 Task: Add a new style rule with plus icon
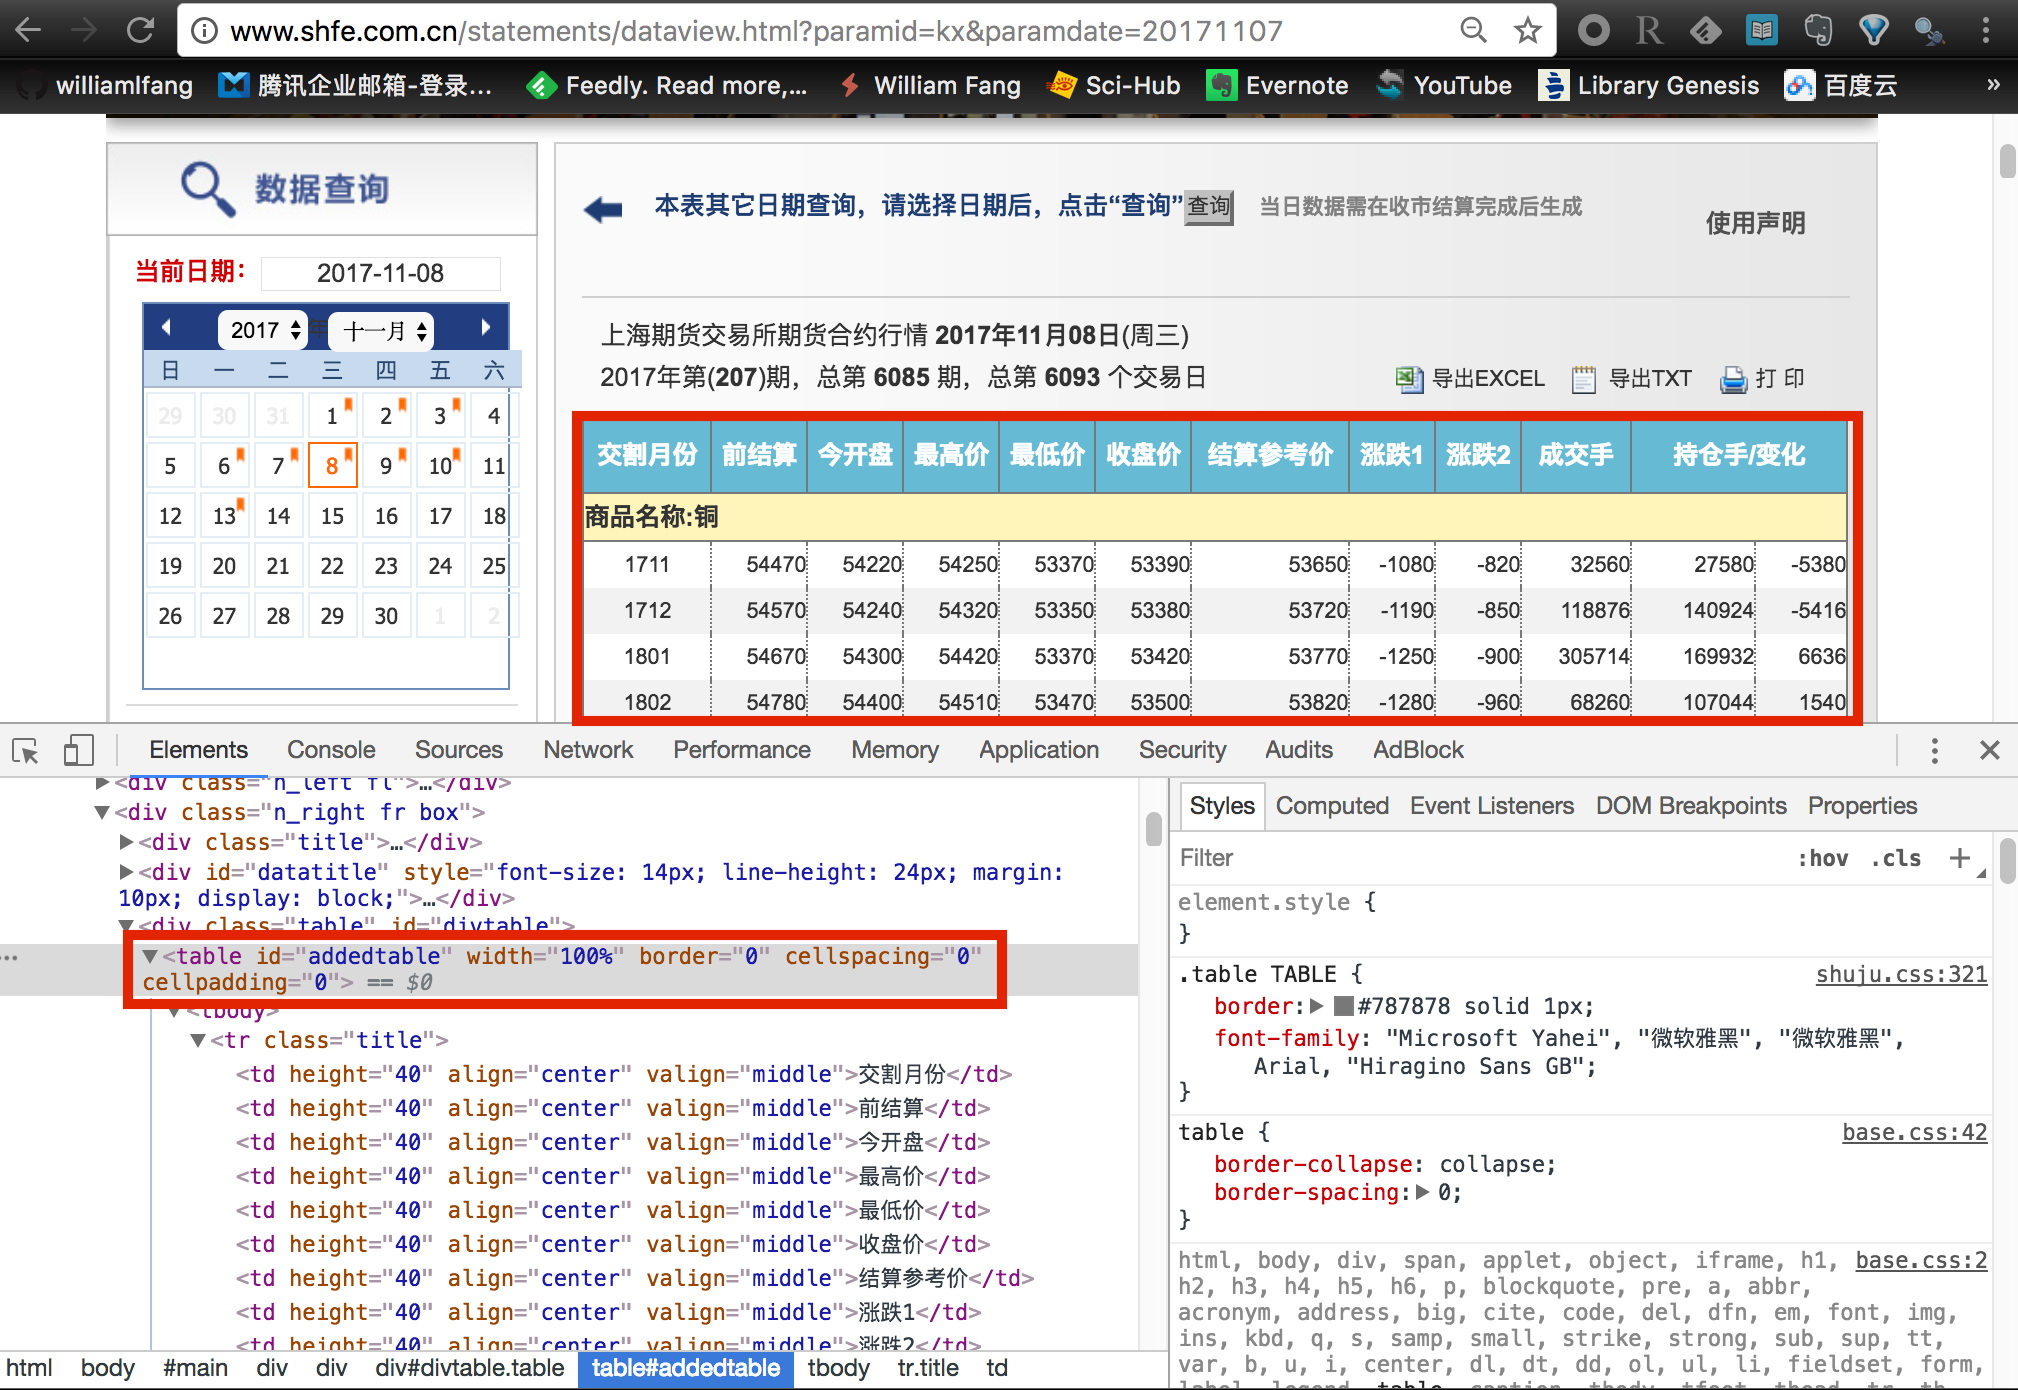[1959, 857]
